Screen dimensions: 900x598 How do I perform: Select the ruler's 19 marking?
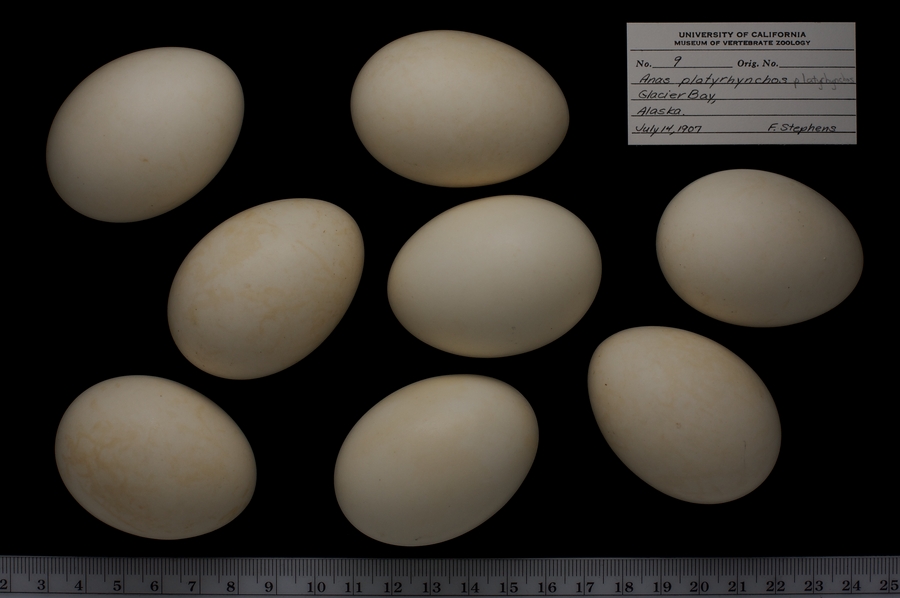coord(662,586)
